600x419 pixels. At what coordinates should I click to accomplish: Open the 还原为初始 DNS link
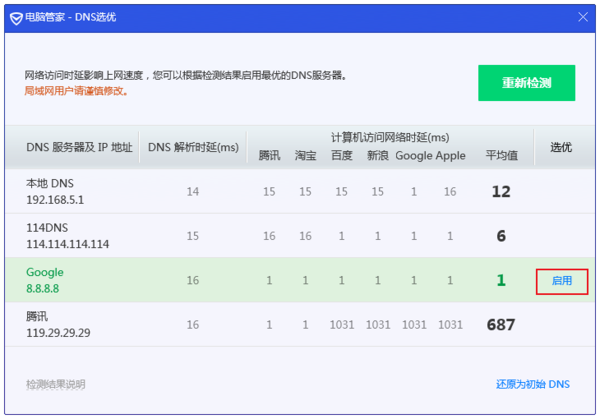point(532,384)
